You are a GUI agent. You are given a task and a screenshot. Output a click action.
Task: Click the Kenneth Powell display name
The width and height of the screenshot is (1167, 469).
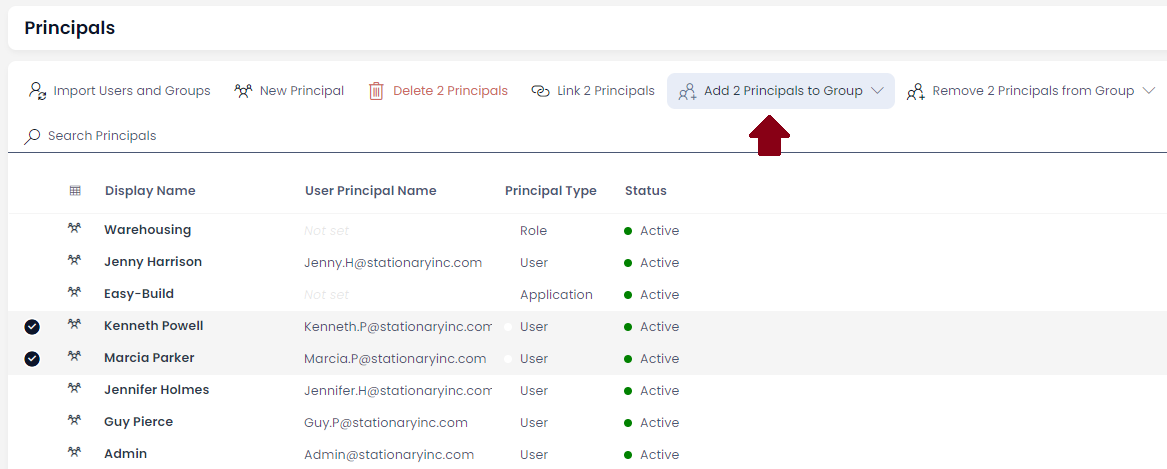153,326
